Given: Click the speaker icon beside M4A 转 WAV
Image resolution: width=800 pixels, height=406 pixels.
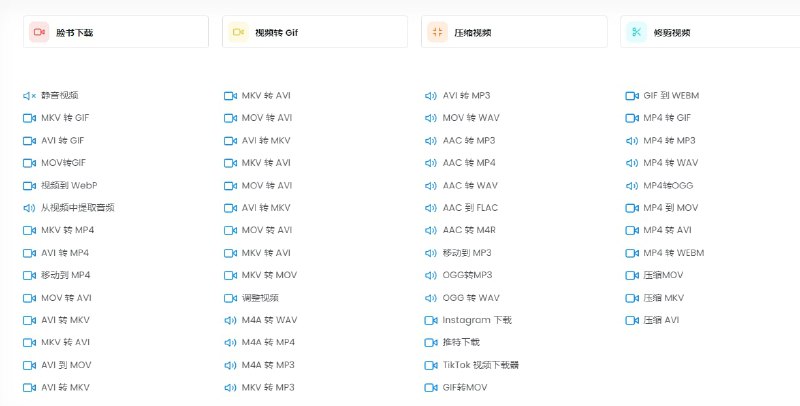Looking at the screenshot, I should pos(230,320).
